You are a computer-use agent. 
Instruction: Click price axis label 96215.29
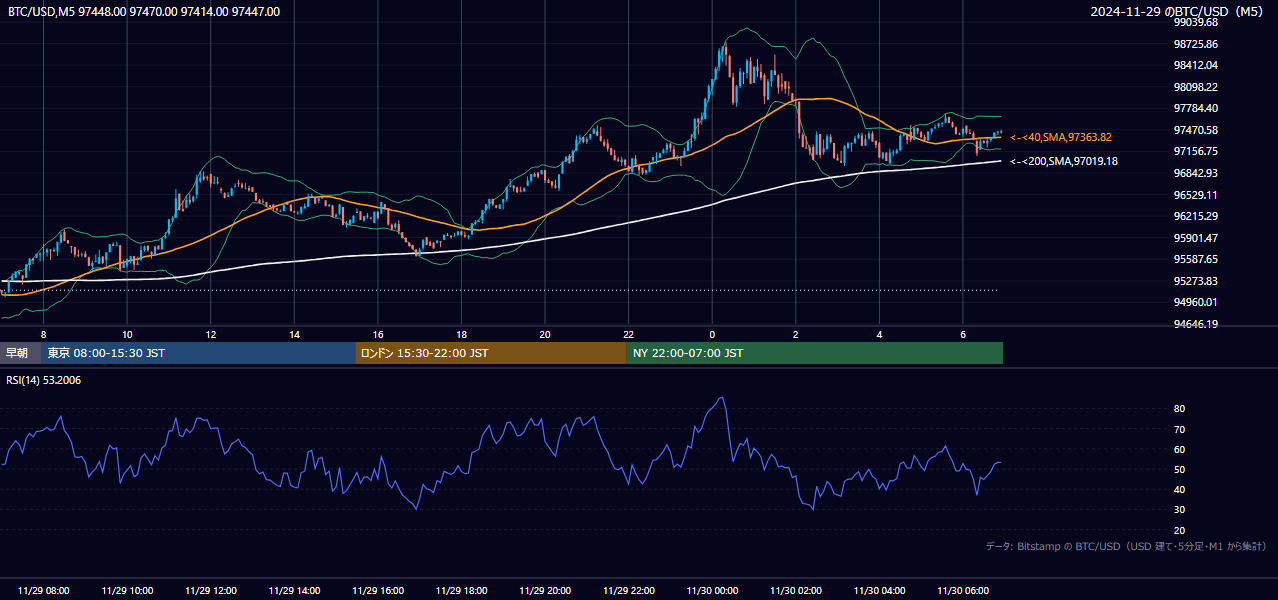1196,216
